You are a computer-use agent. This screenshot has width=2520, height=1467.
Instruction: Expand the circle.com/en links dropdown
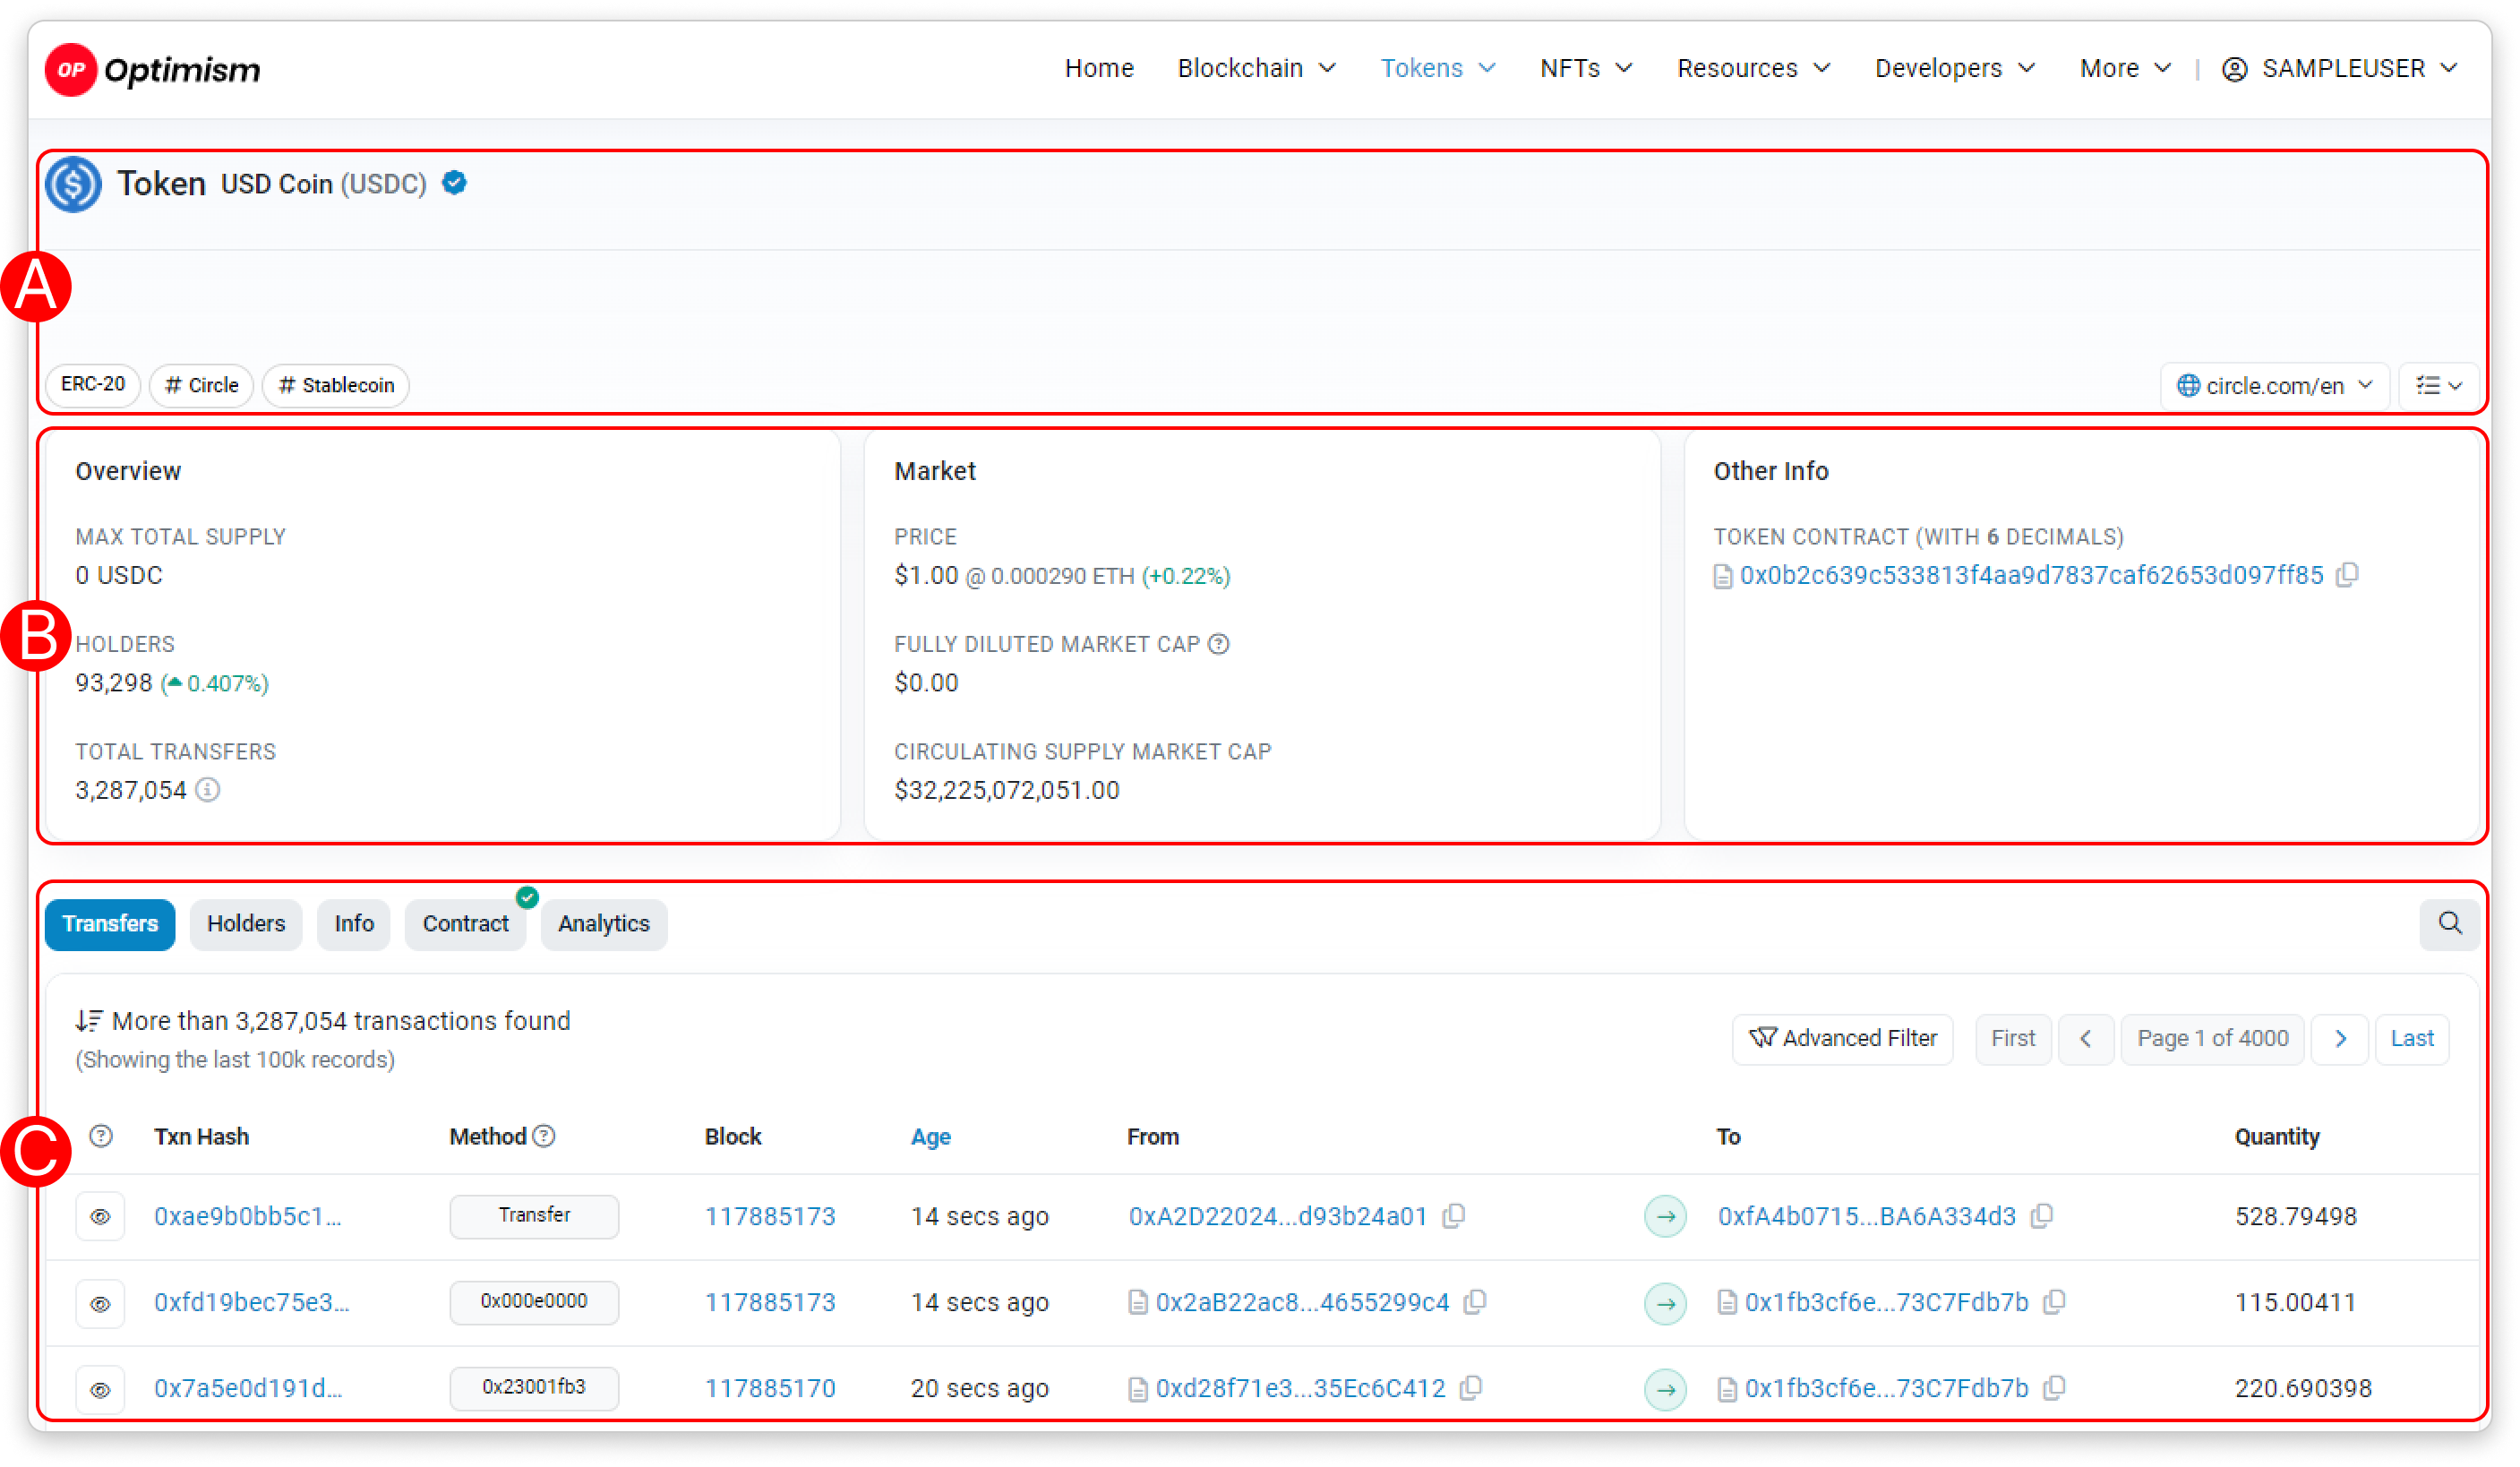[x=2274, y=385]
